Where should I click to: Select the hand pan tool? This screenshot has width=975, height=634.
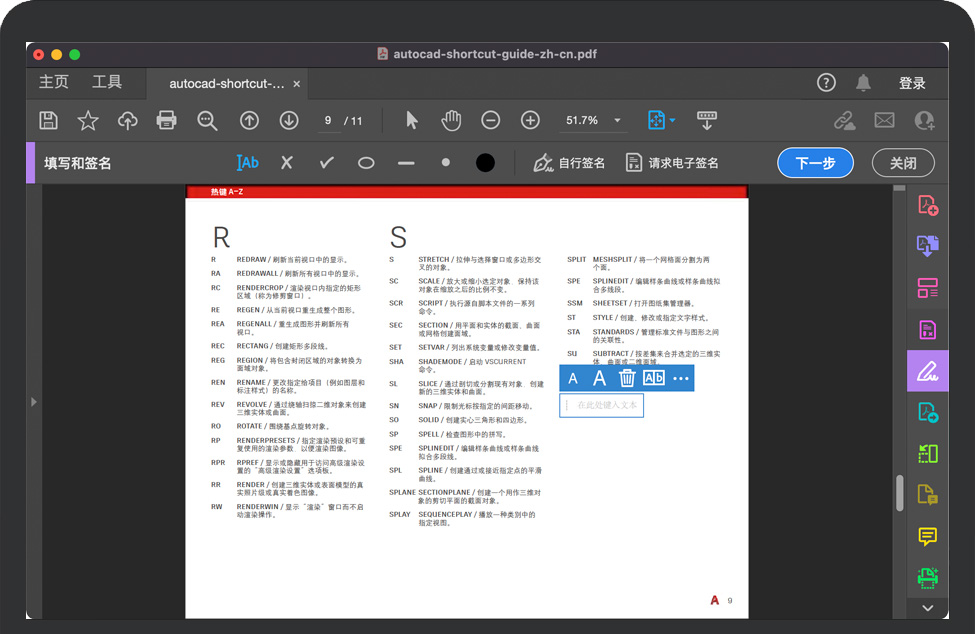click(x=452, y=121)
